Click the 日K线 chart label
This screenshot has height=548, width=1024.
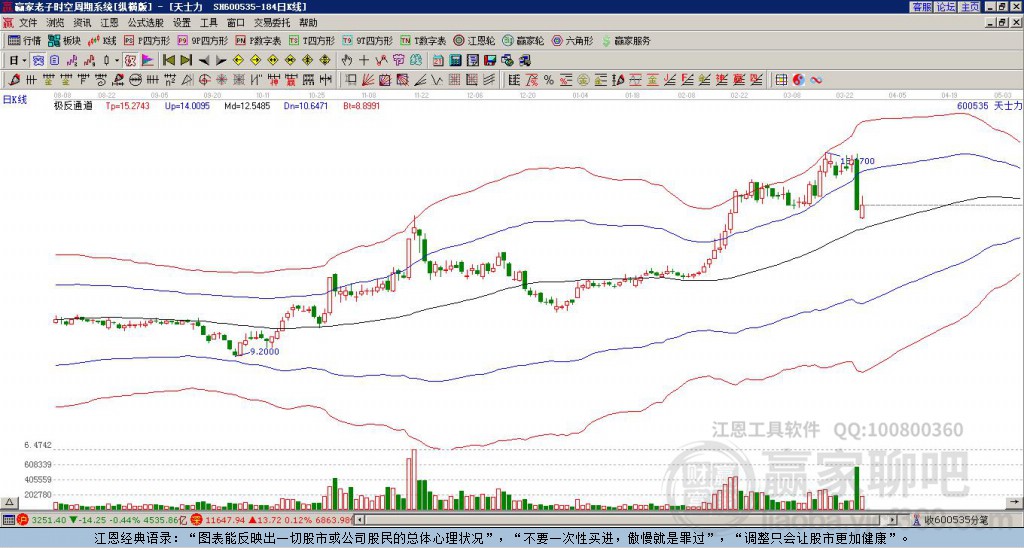14,99
